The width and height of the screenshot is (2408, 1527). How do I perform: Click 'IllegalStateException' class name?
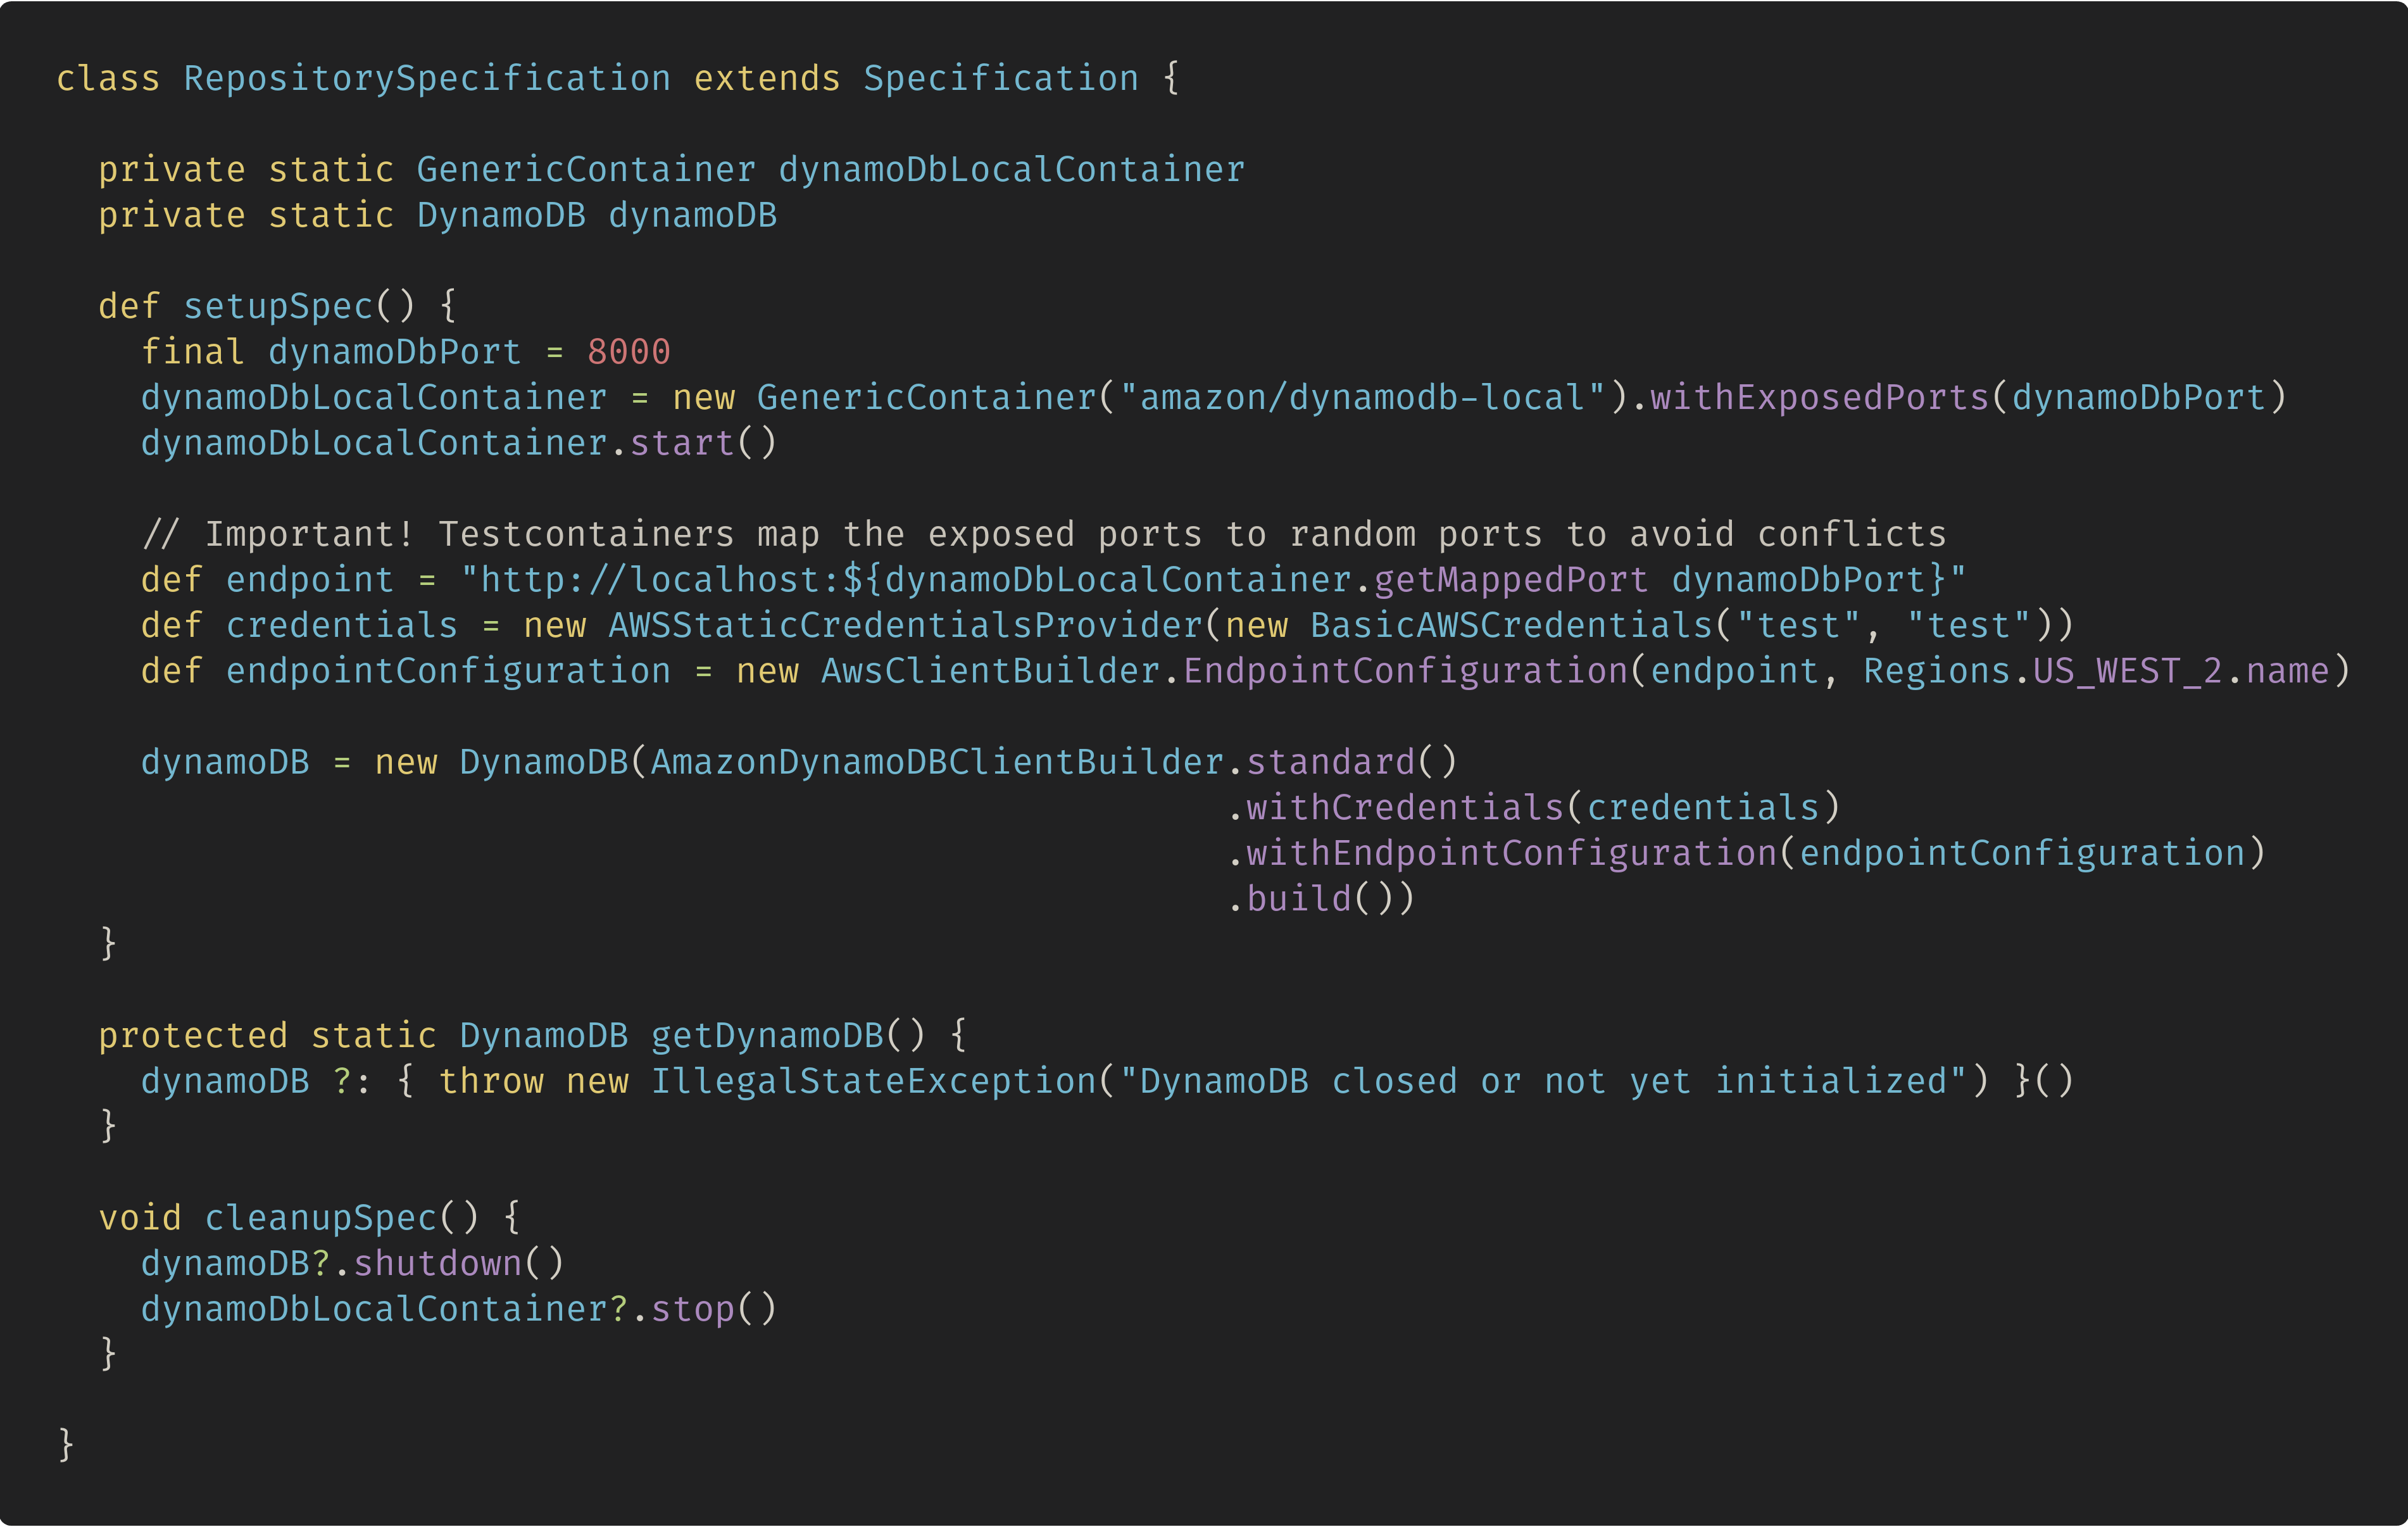tap(873, 1082)
